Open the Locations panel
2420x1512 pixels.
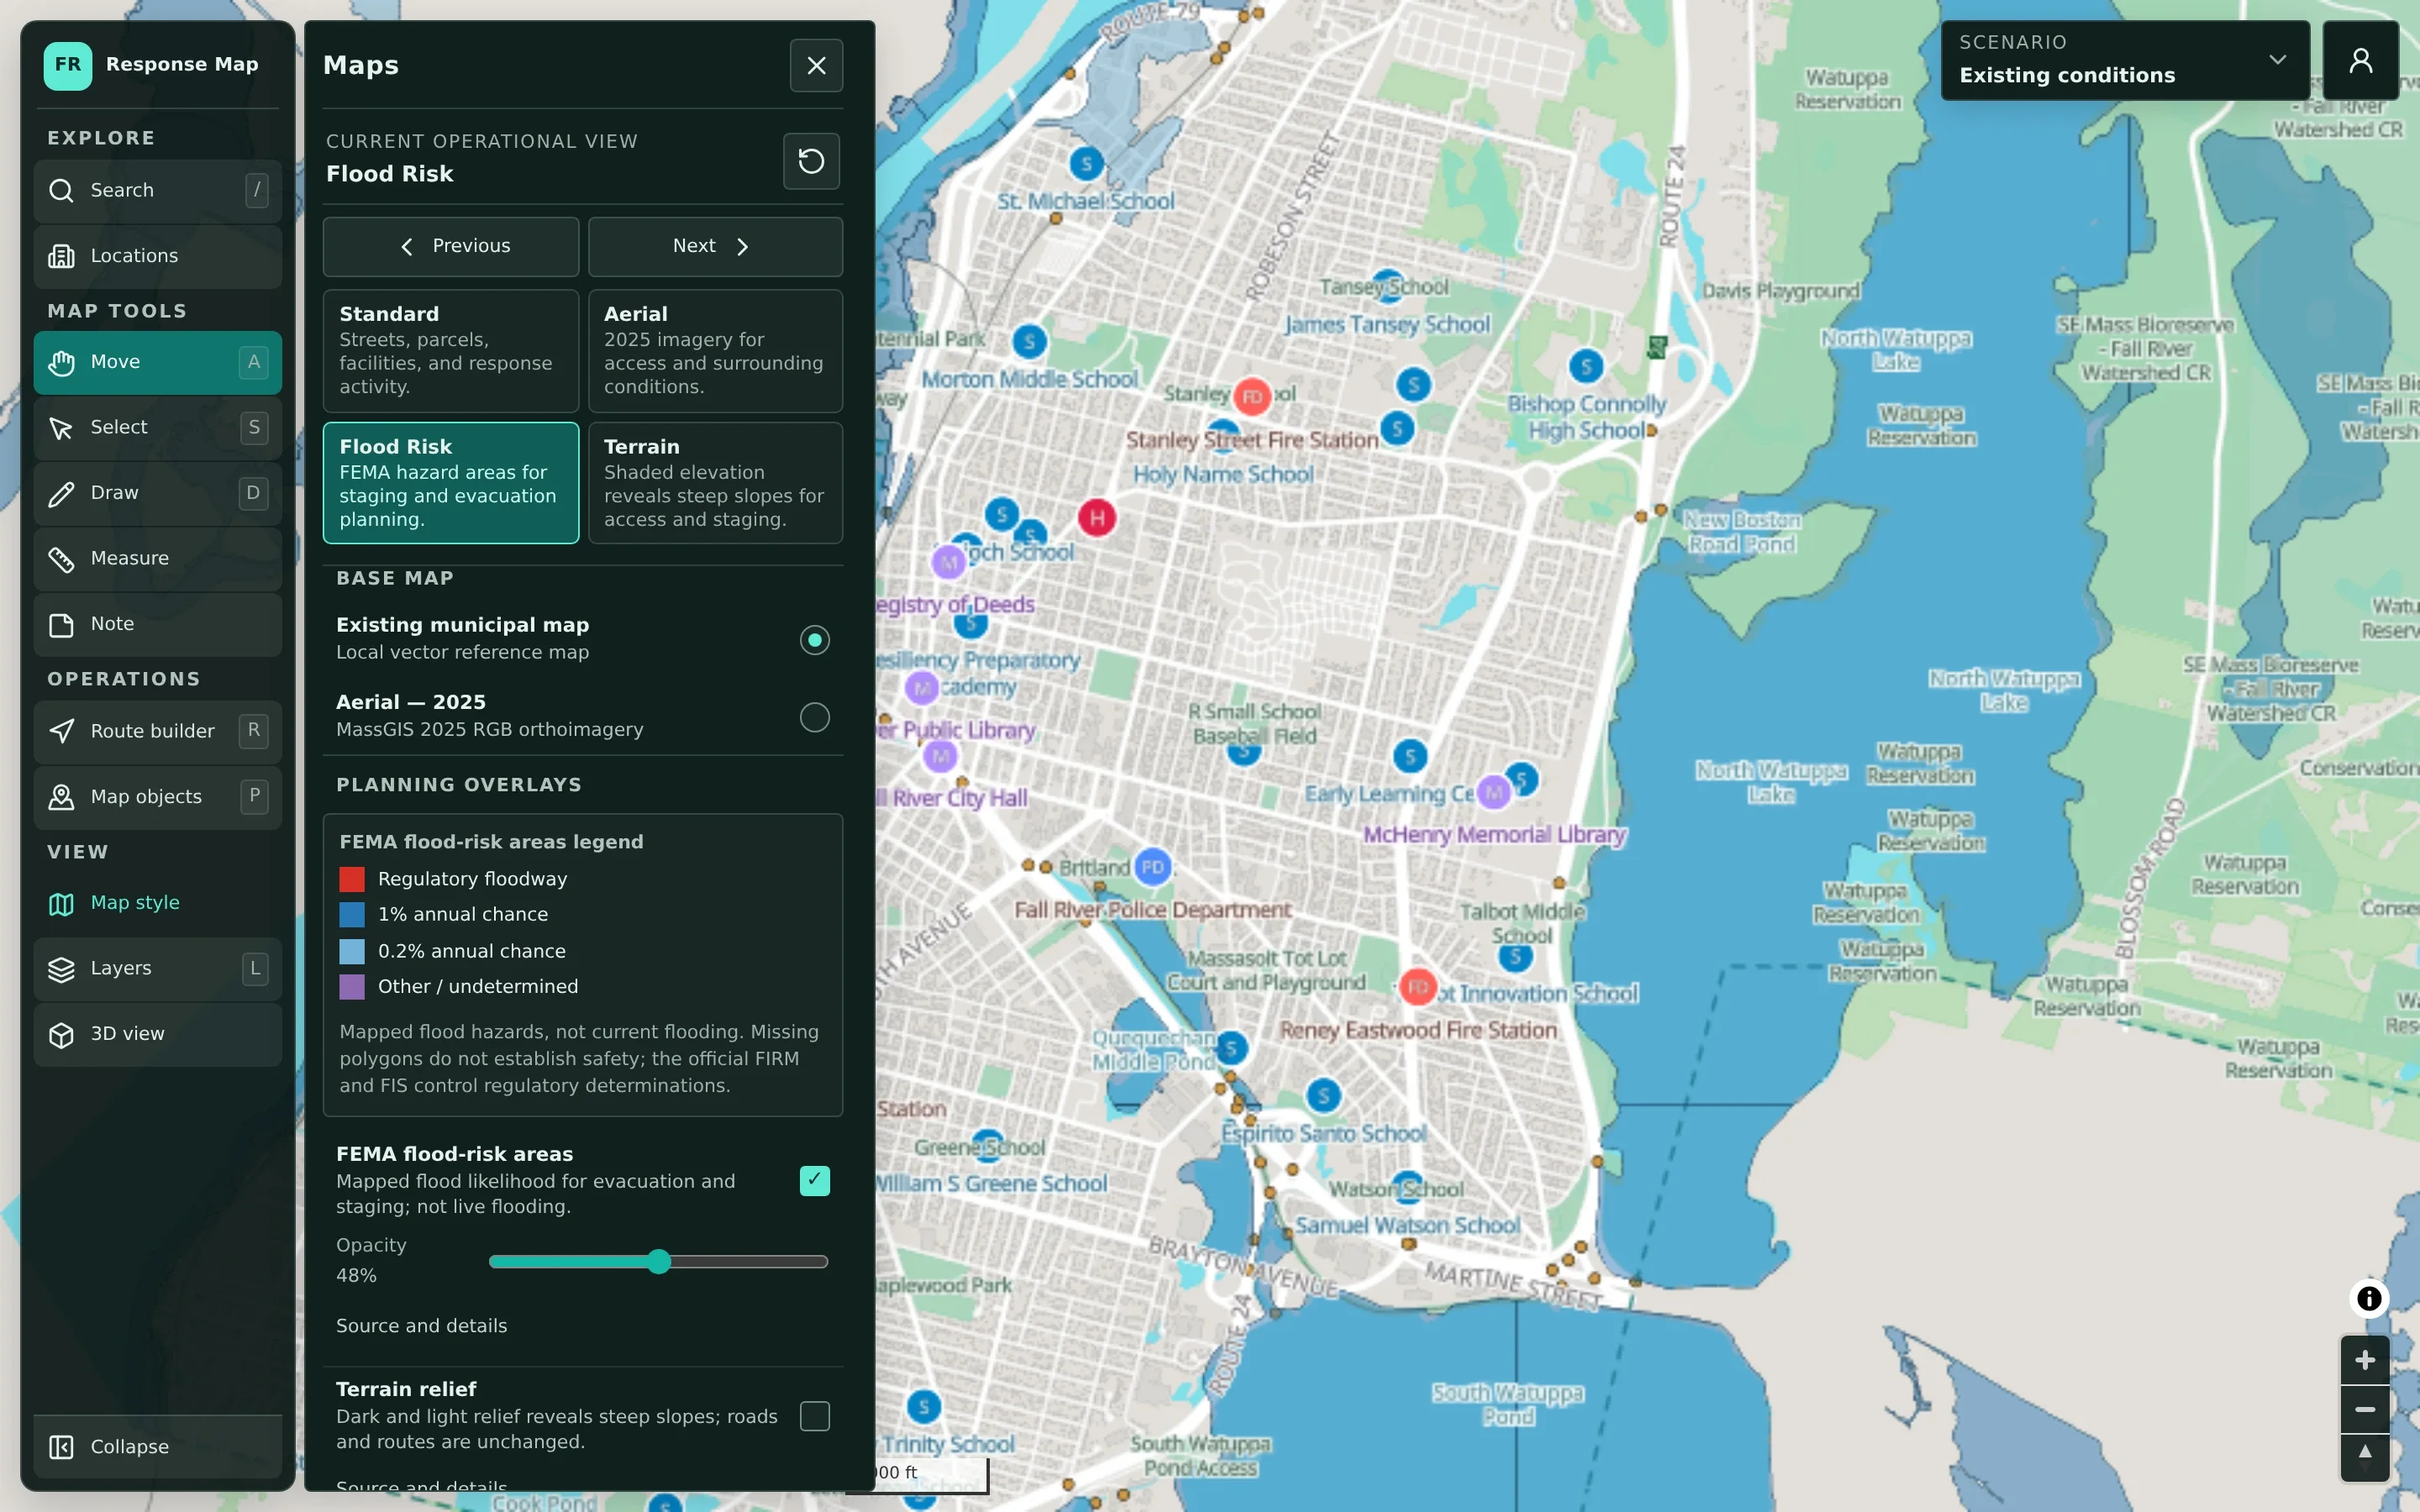157,256
